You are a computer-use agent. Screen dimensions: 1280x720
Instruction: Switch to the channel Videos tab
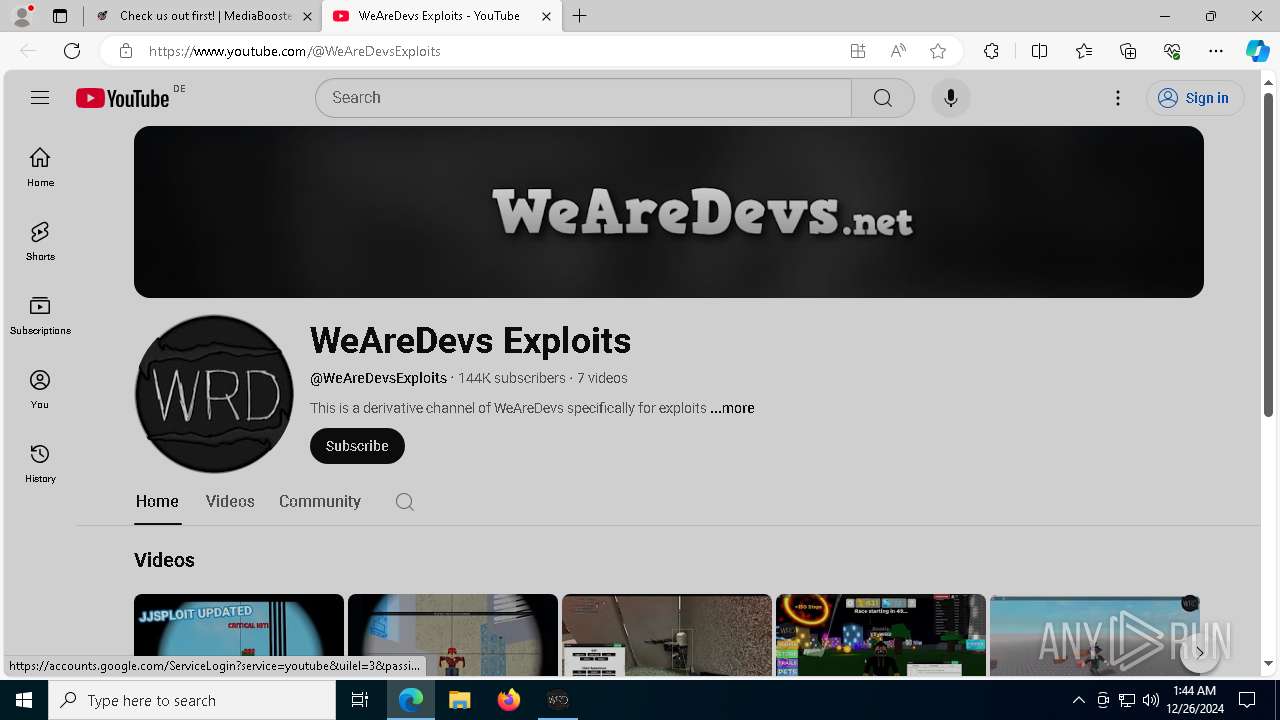tap(230, 502)
